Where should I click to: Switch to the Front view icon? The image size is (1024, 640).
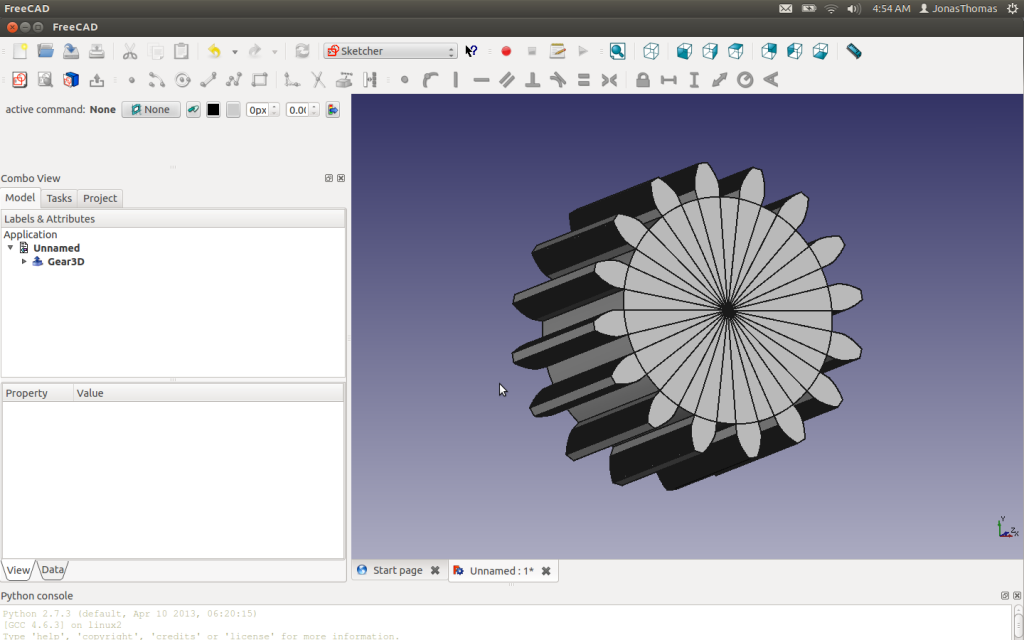pyautogui.click(x=685, y=50)
